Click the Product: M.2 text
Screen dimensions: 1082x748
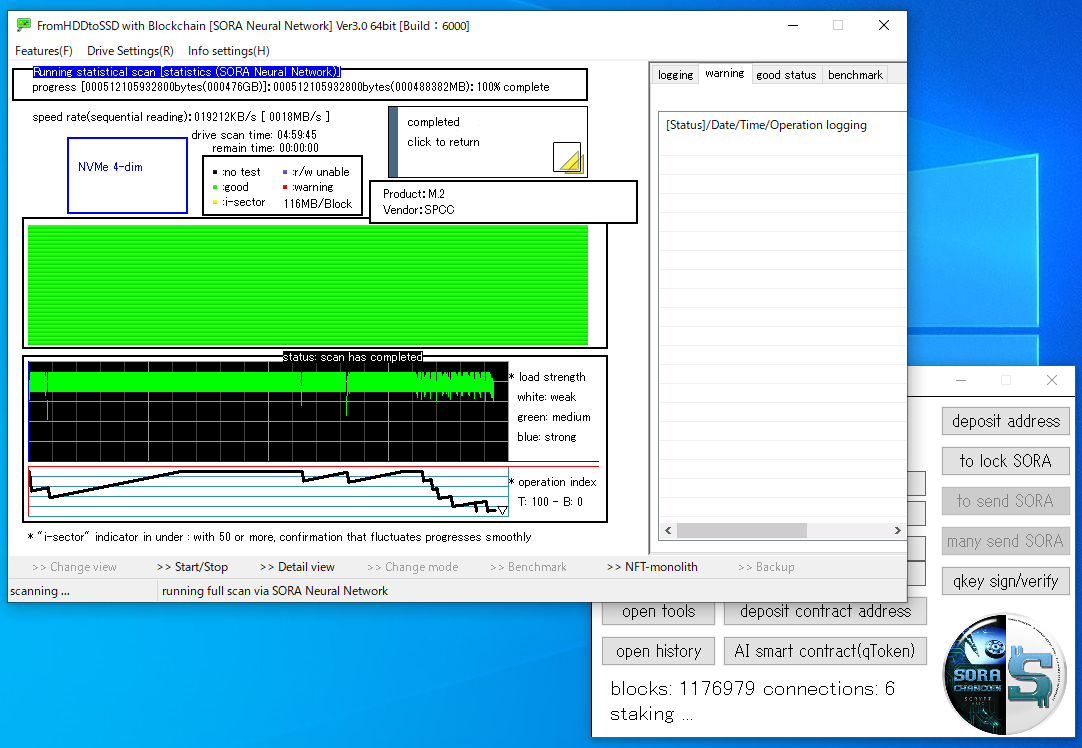(414, 194)
